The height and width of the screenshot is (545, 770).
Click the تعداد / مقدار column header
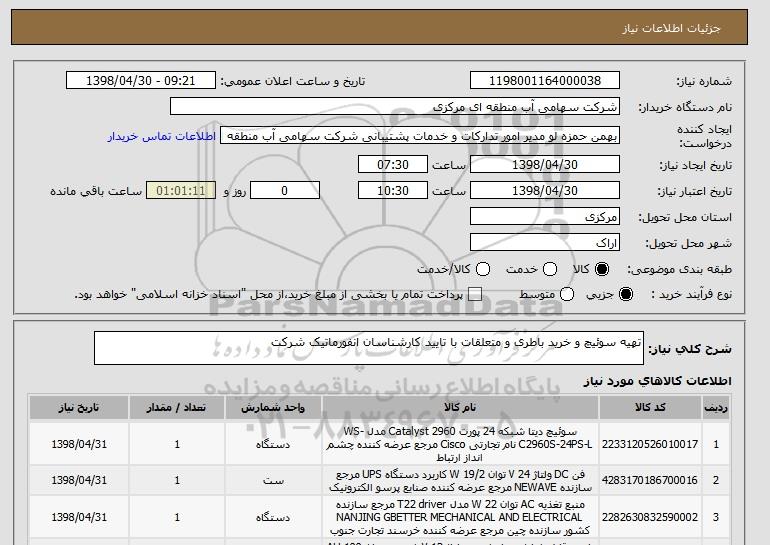tap(177, 408)
